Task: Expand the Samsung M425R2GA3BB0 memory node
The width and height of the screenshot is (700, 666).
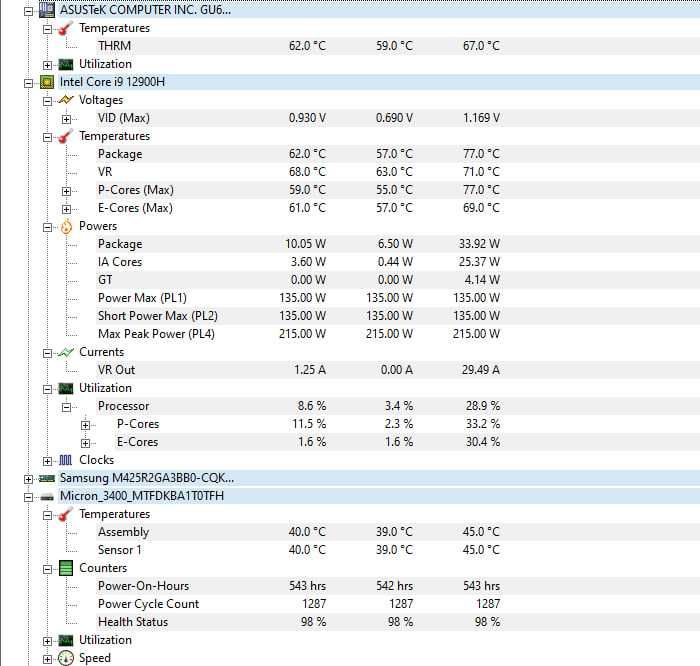Action: pyautogui.click(x=29, y=479)
